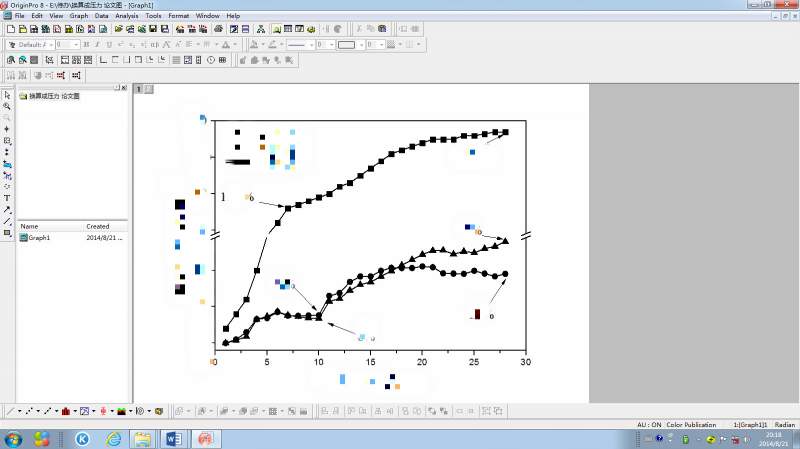Open the fill pattern rectangle dropdown
Viewport: 800px width, 449px height.
pyautogui.click(x=361, y=45)
